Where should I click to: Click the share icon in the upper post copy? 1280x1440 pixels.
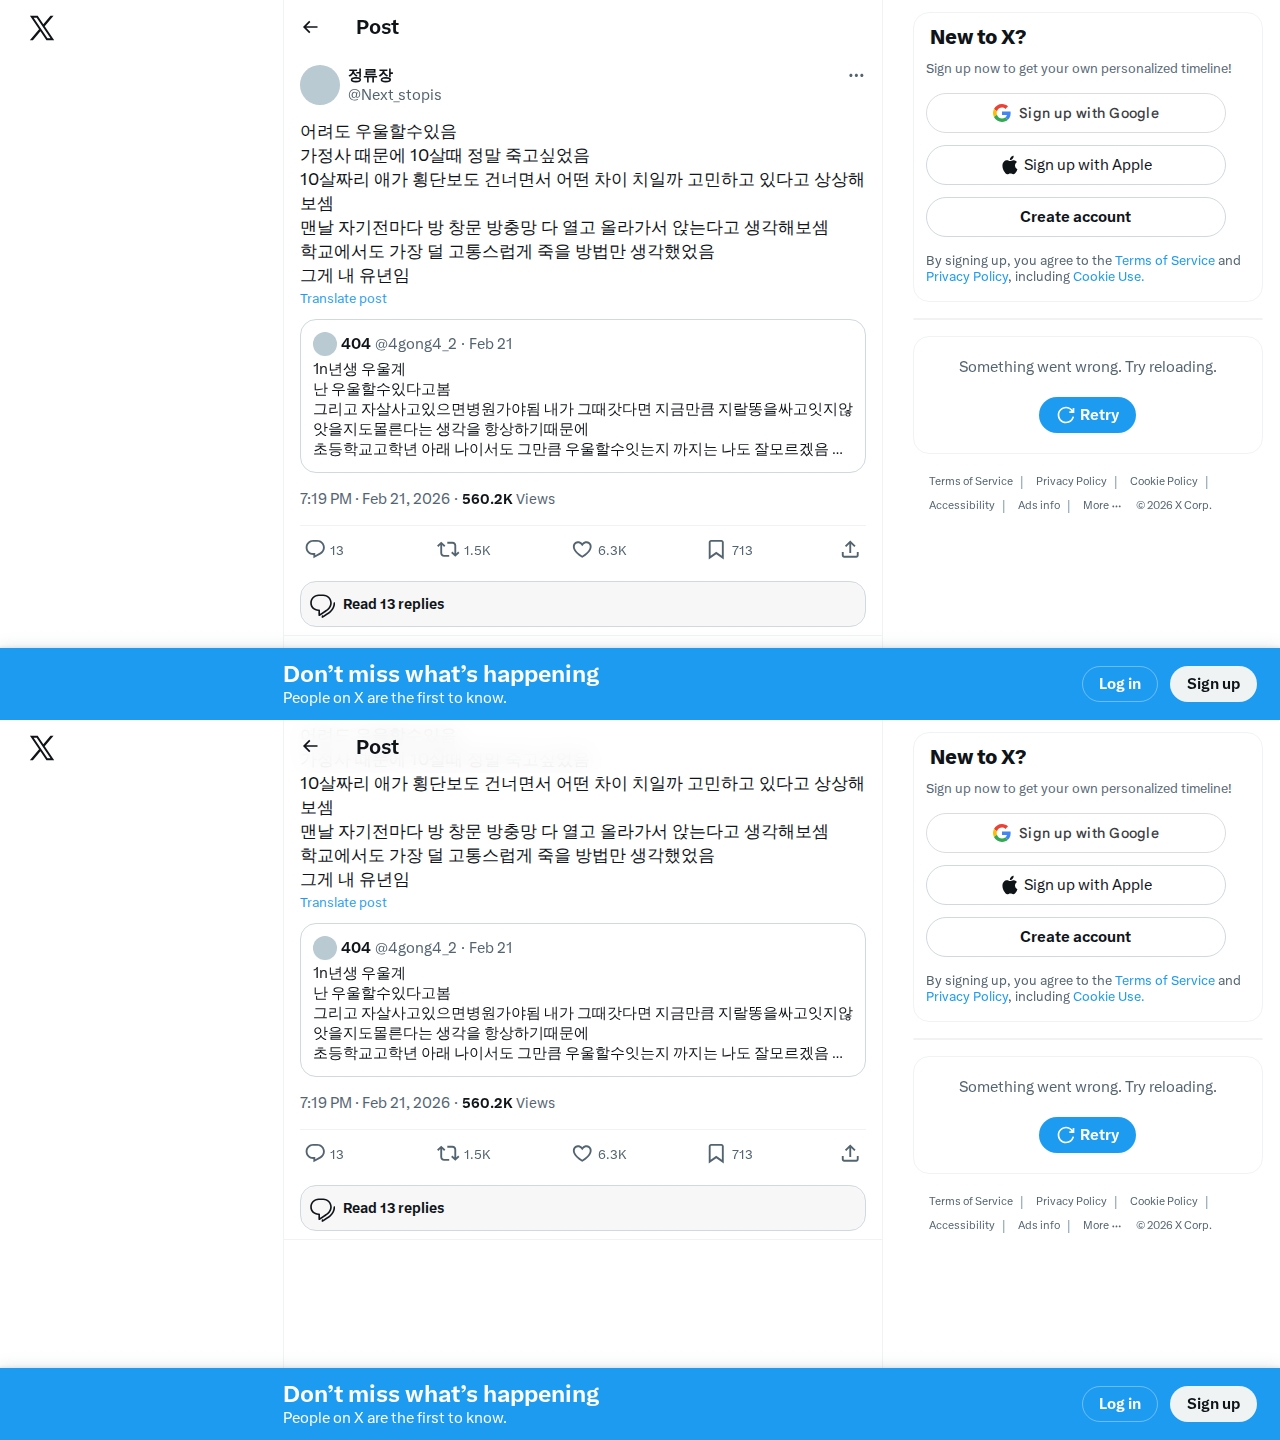(x=850, y=549)
